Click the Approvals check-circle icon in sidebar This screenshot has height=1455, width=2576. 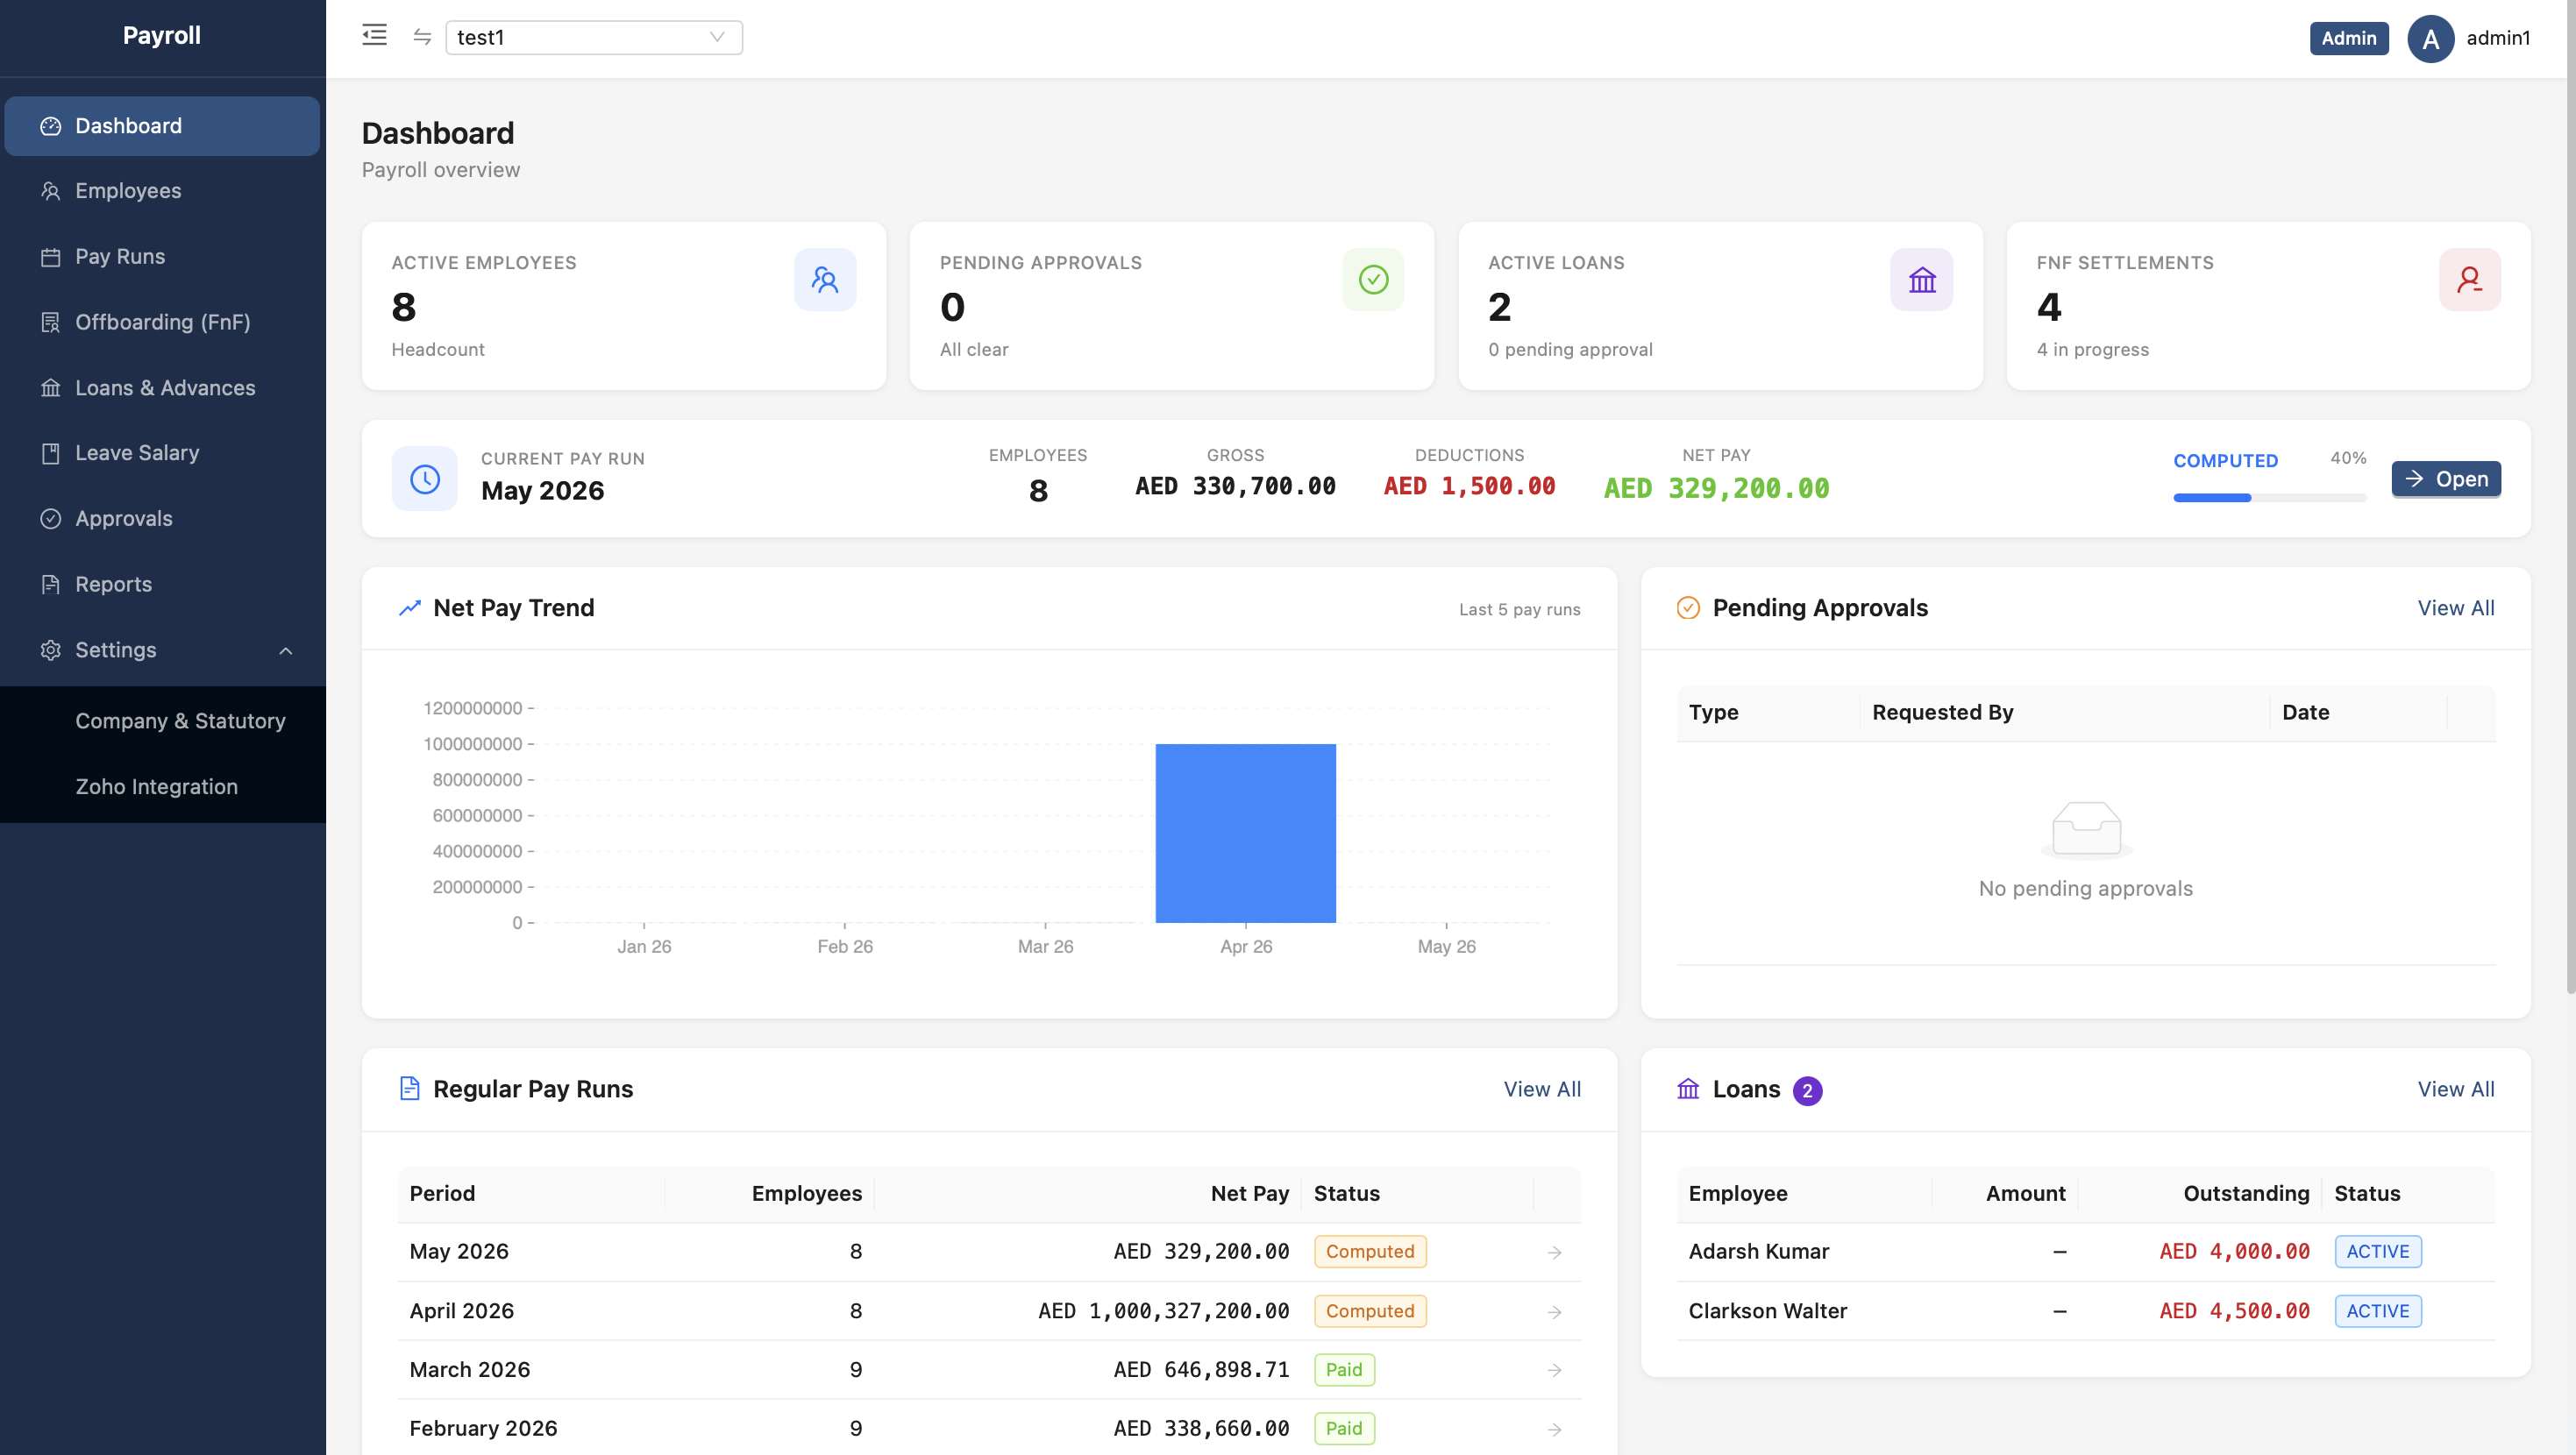point(50,519)
